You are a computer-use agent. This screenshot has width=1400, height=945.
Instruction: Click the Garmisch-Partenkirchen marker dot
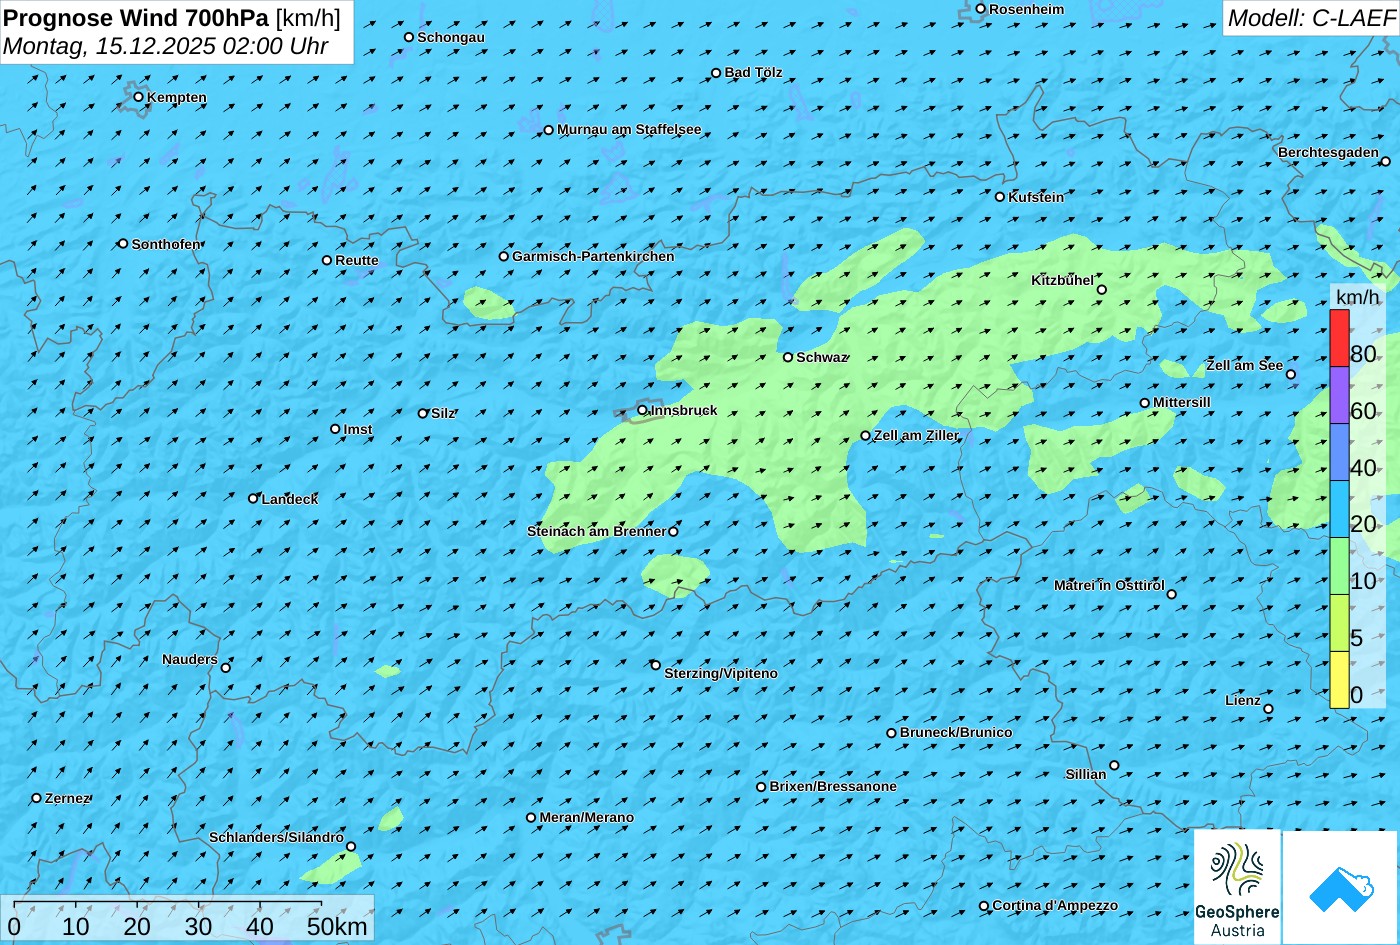click(504, 256)
